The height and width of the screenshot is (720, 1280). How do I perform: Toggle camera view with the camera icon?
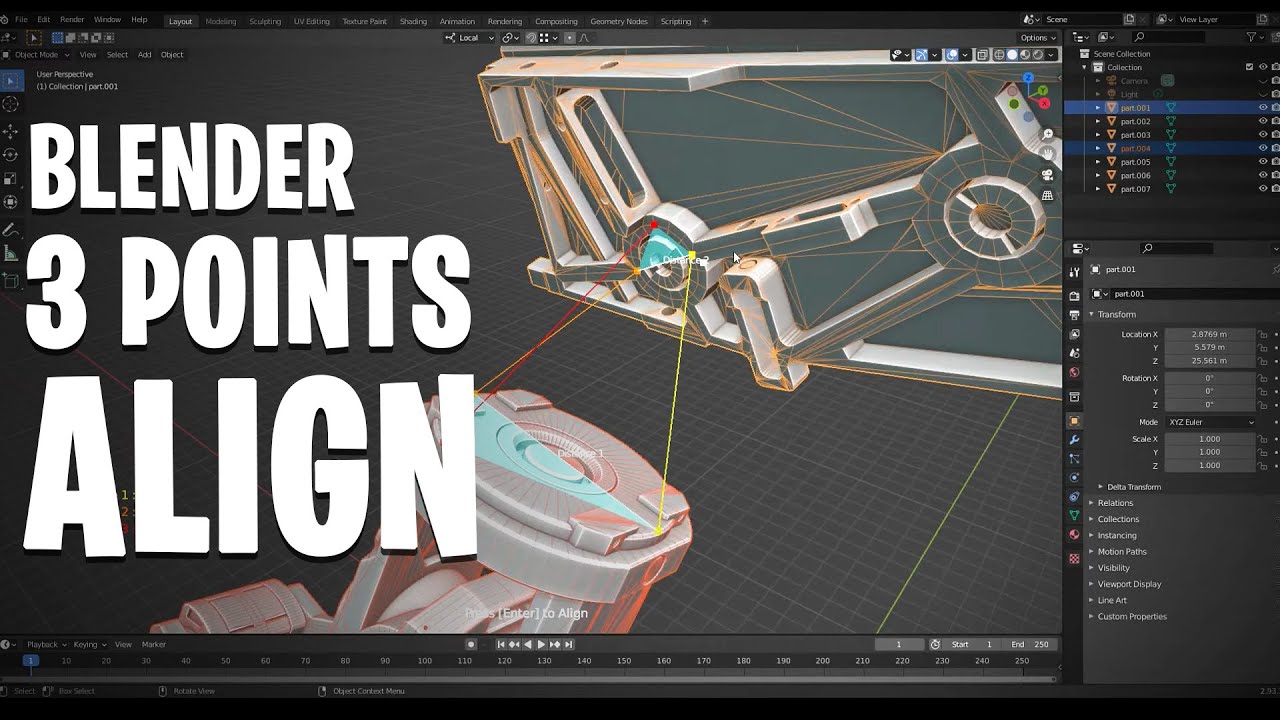(1048, 175)
